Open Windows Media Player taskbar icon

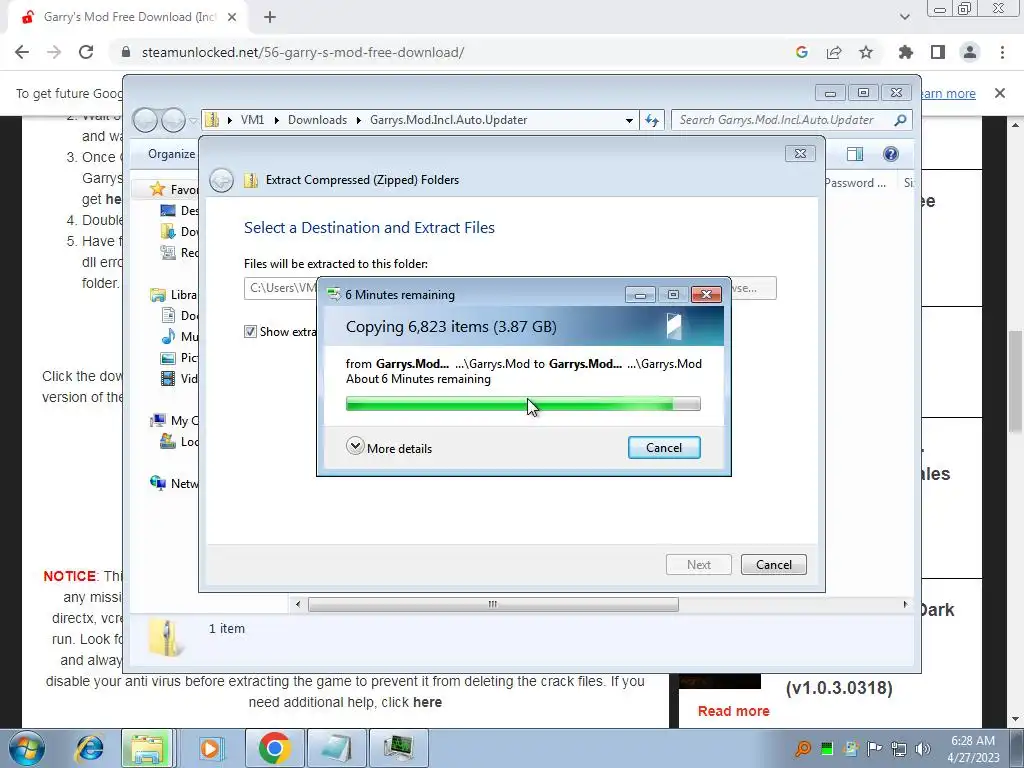[210, 748]
